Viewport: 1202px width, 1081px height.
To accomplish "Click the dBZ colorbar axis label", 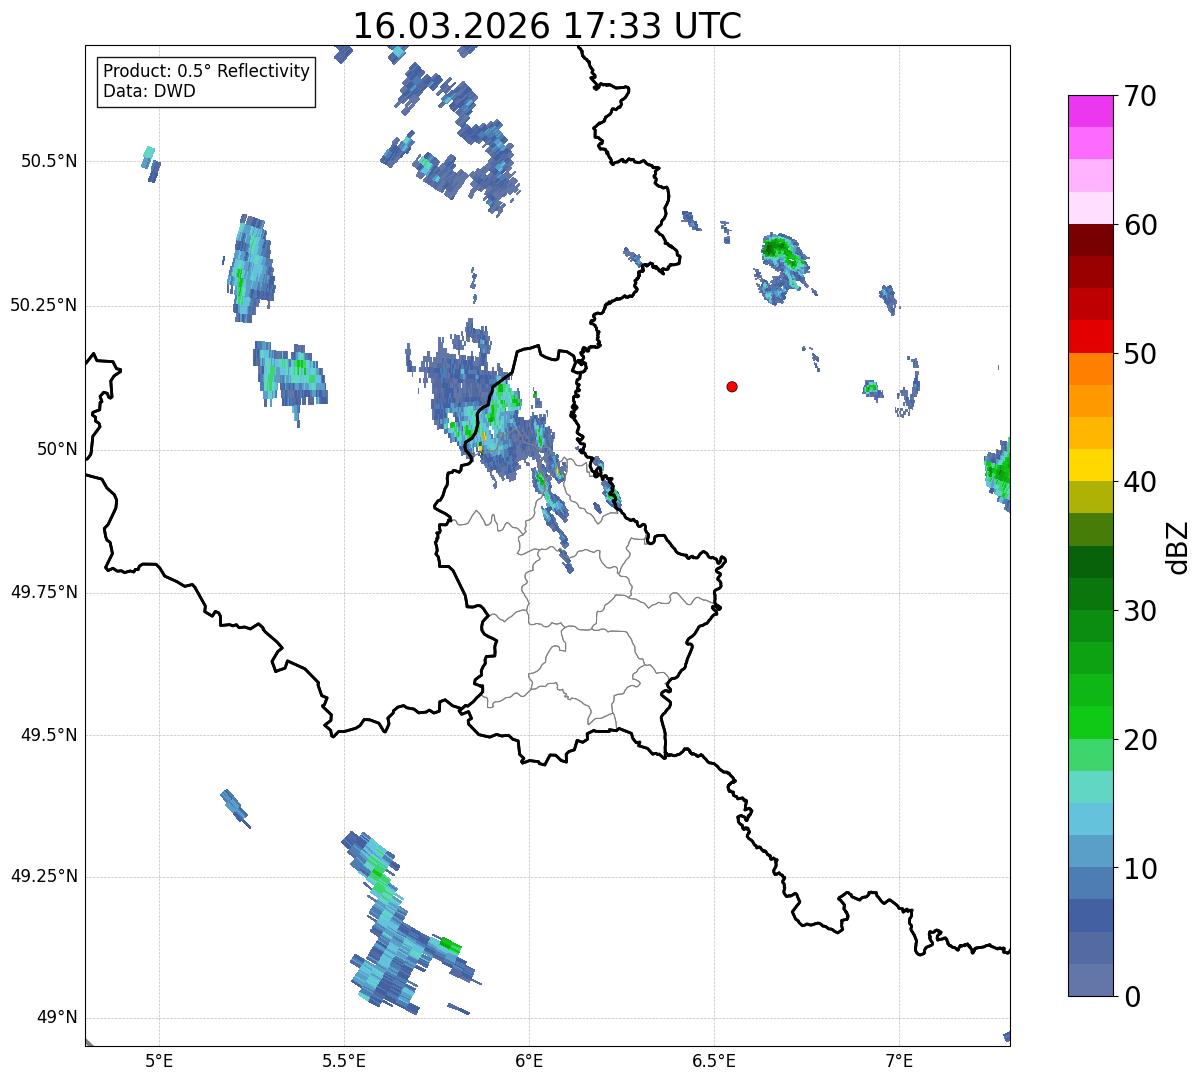I will 1177,546.
